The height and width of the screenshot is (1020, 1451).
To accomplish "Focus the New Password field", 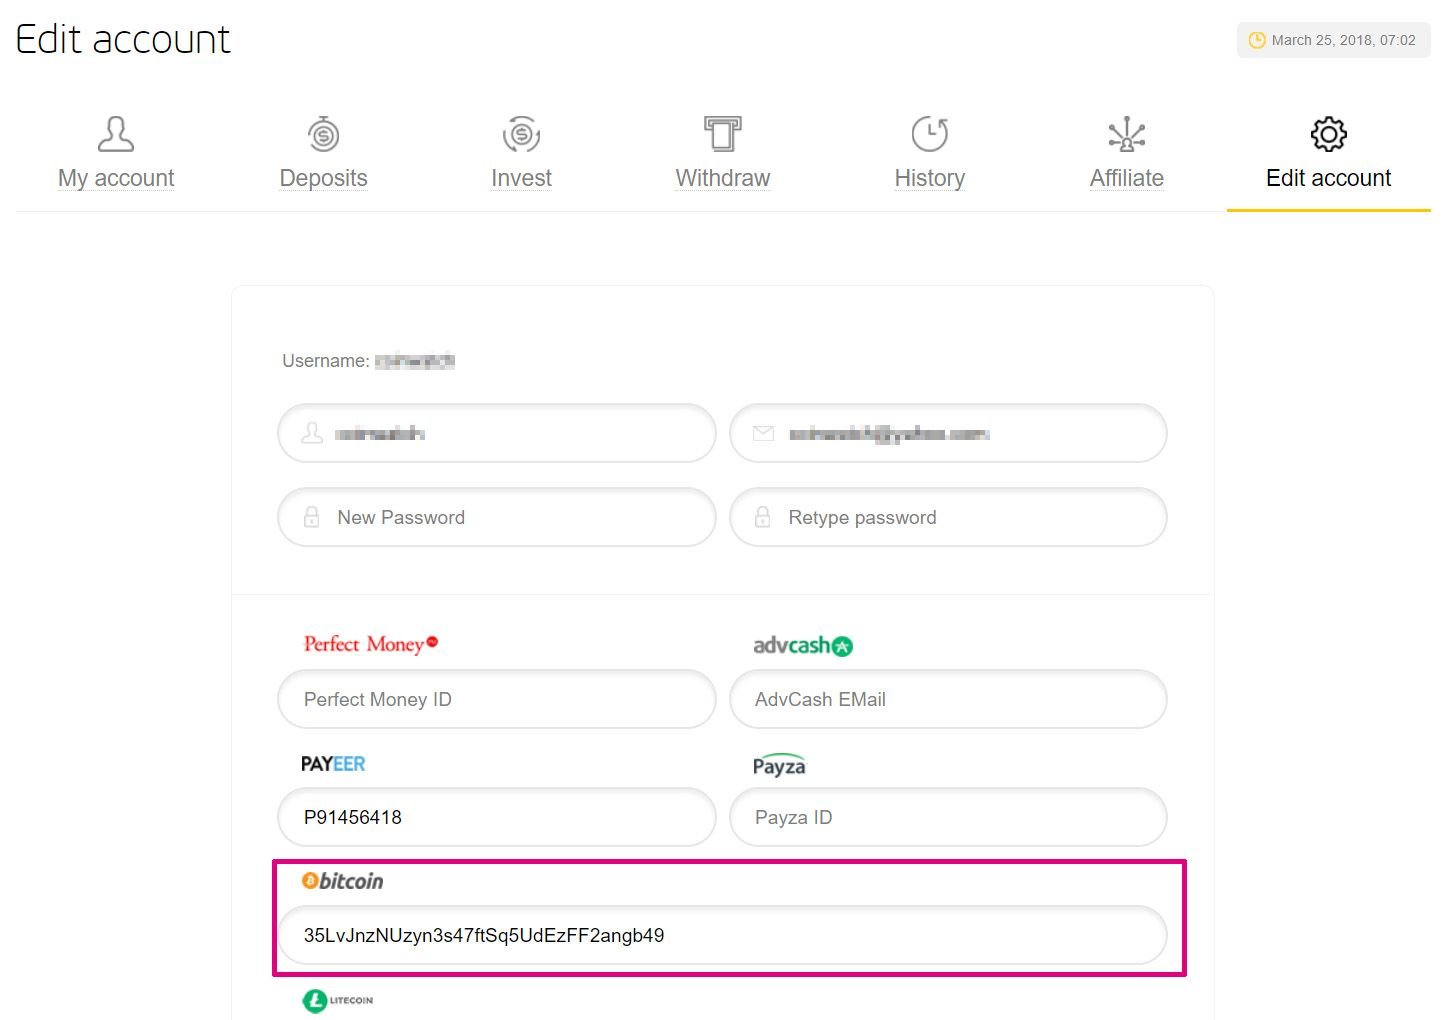I will click(x=497, y=517).
